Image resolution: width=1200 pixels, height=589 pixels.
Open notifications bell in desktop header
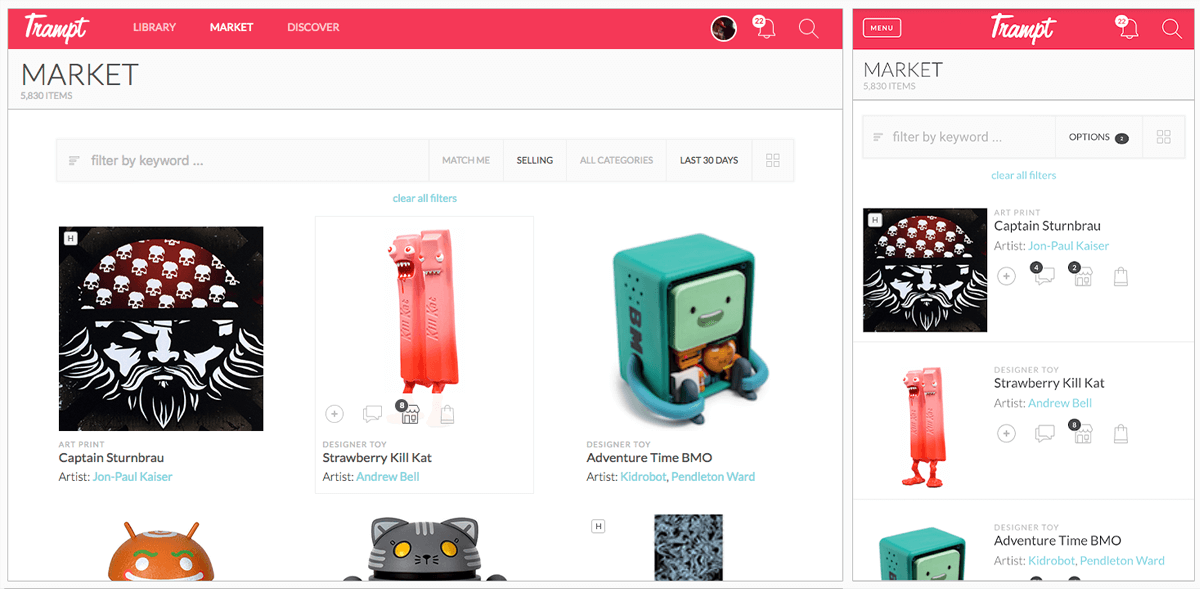pyautogui.click(x=765, y=27)
